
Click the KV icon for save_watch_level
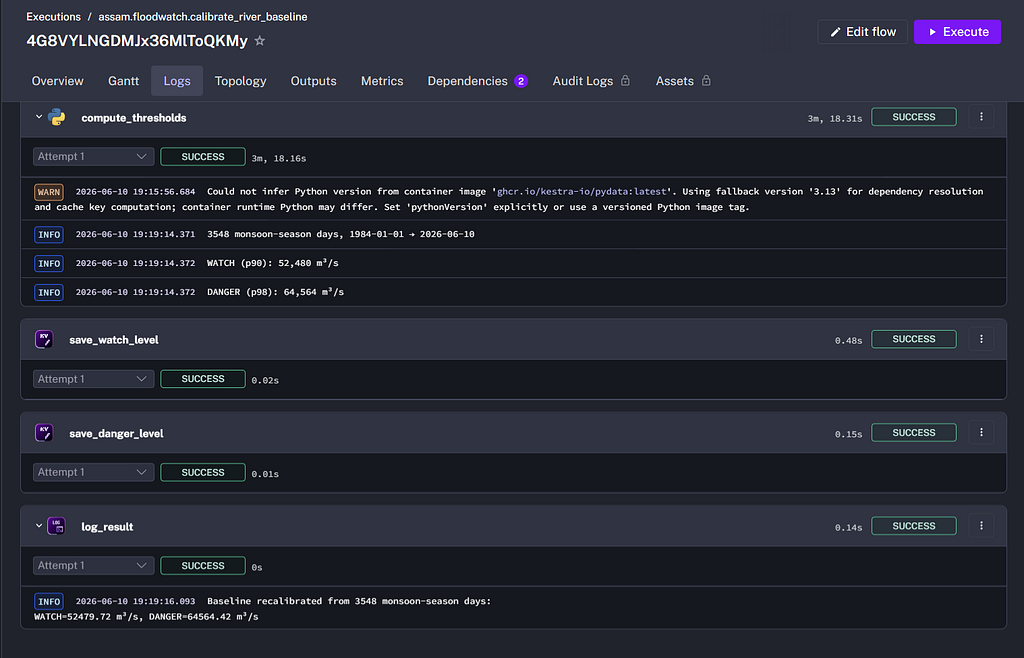click(x=44, y=339)
